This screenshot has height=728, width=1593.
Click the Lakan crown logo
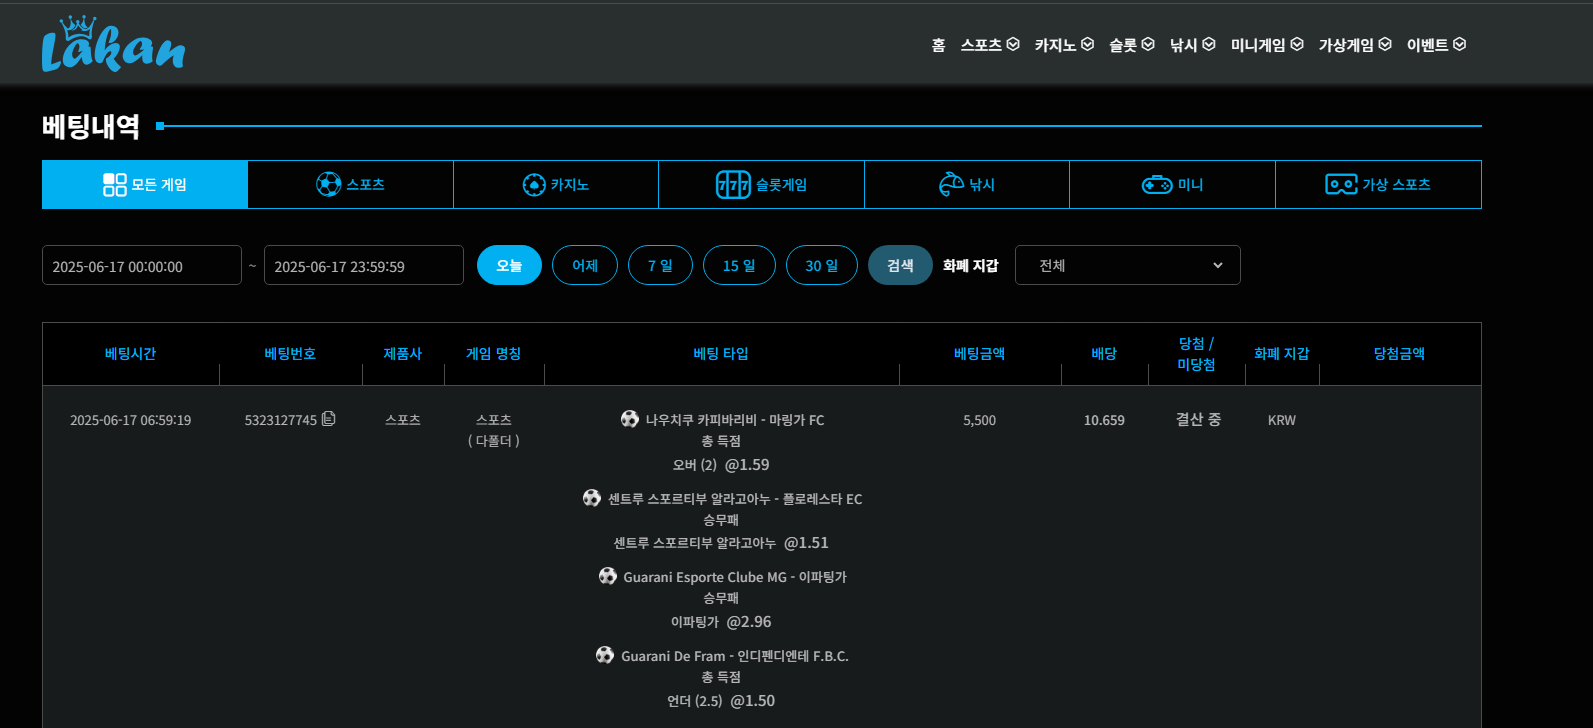(x=113, y=45)
